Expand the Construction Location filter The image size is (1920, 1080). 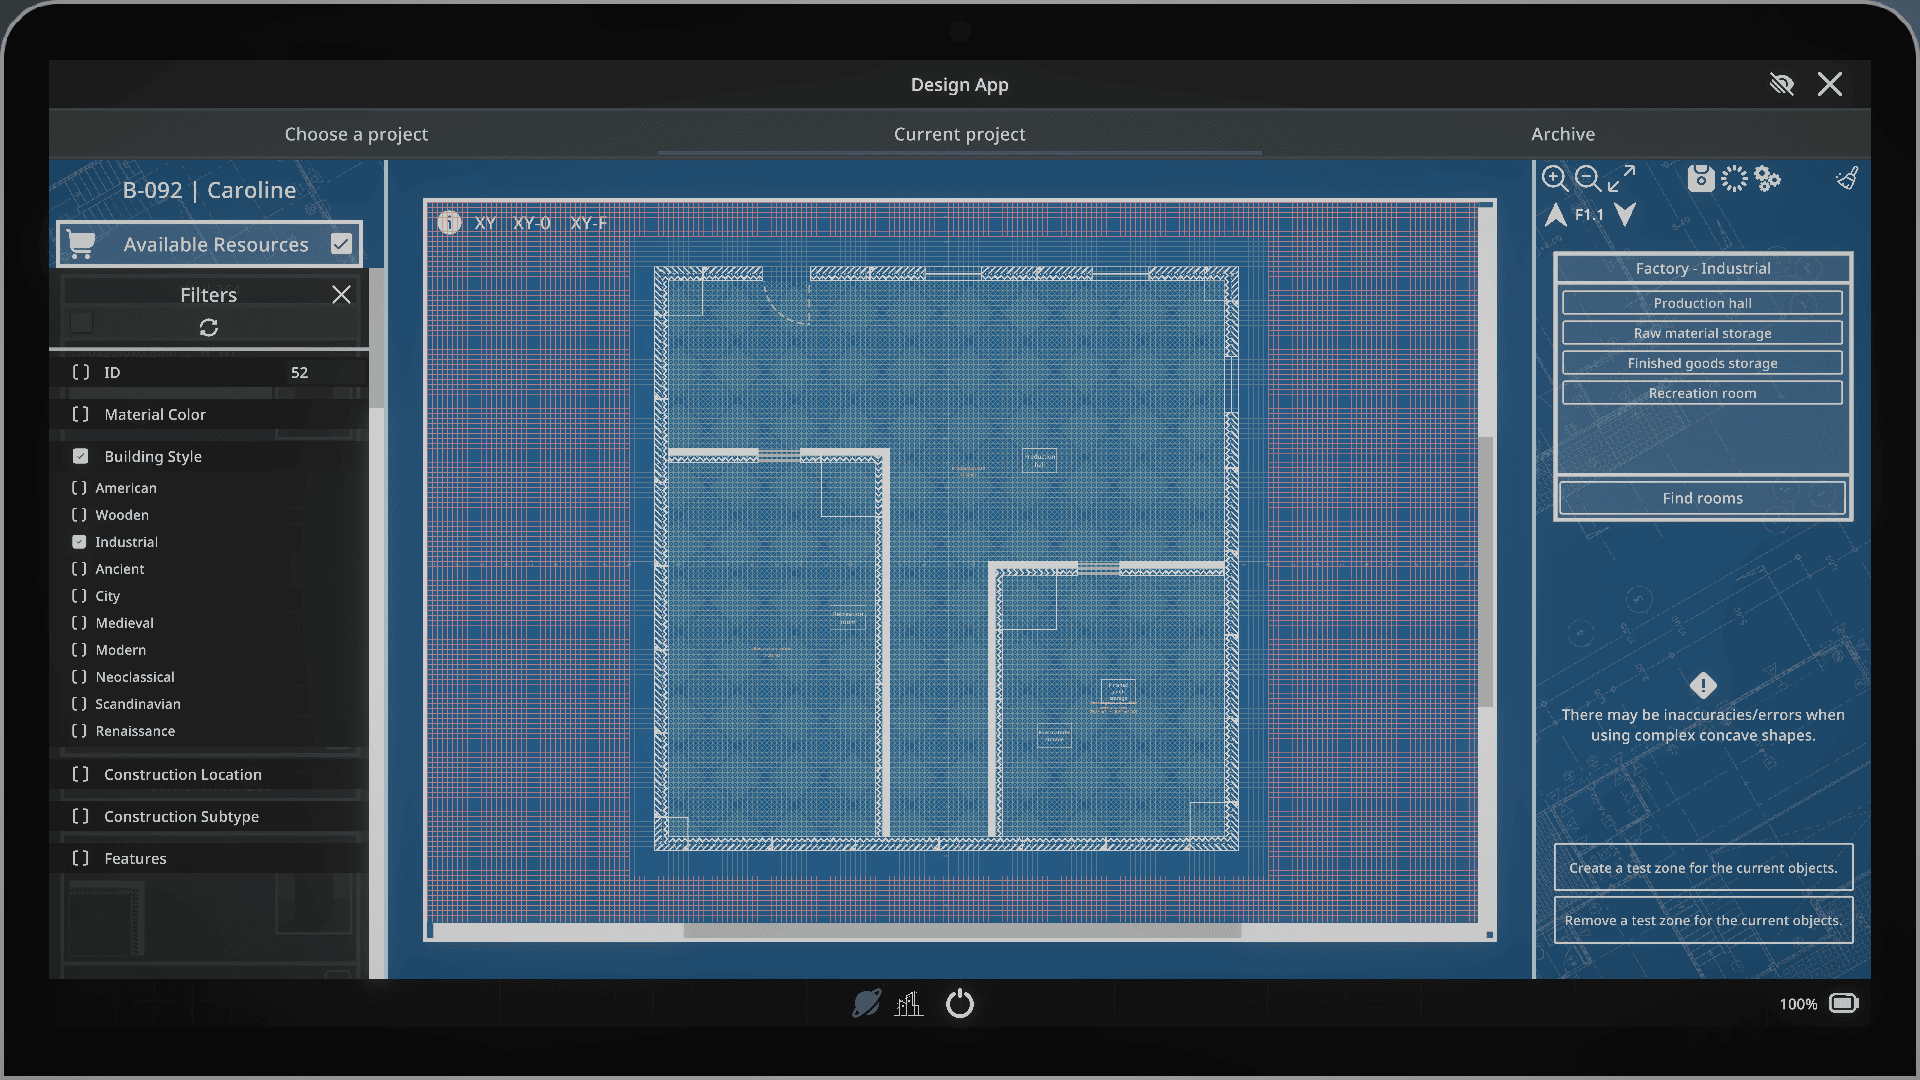(x=209, y=774)
